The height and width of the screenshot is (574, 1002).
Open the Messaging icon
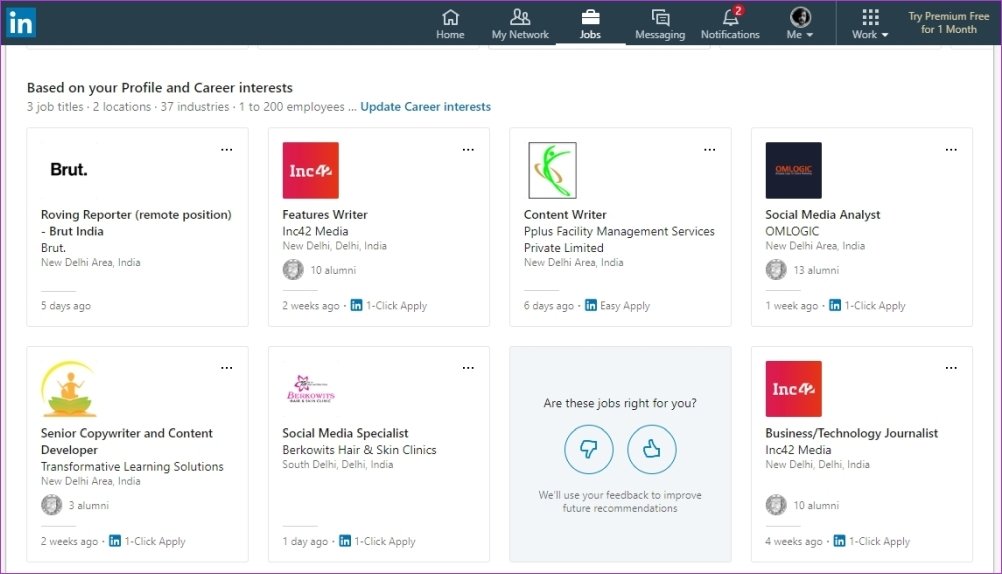point(659,17)
